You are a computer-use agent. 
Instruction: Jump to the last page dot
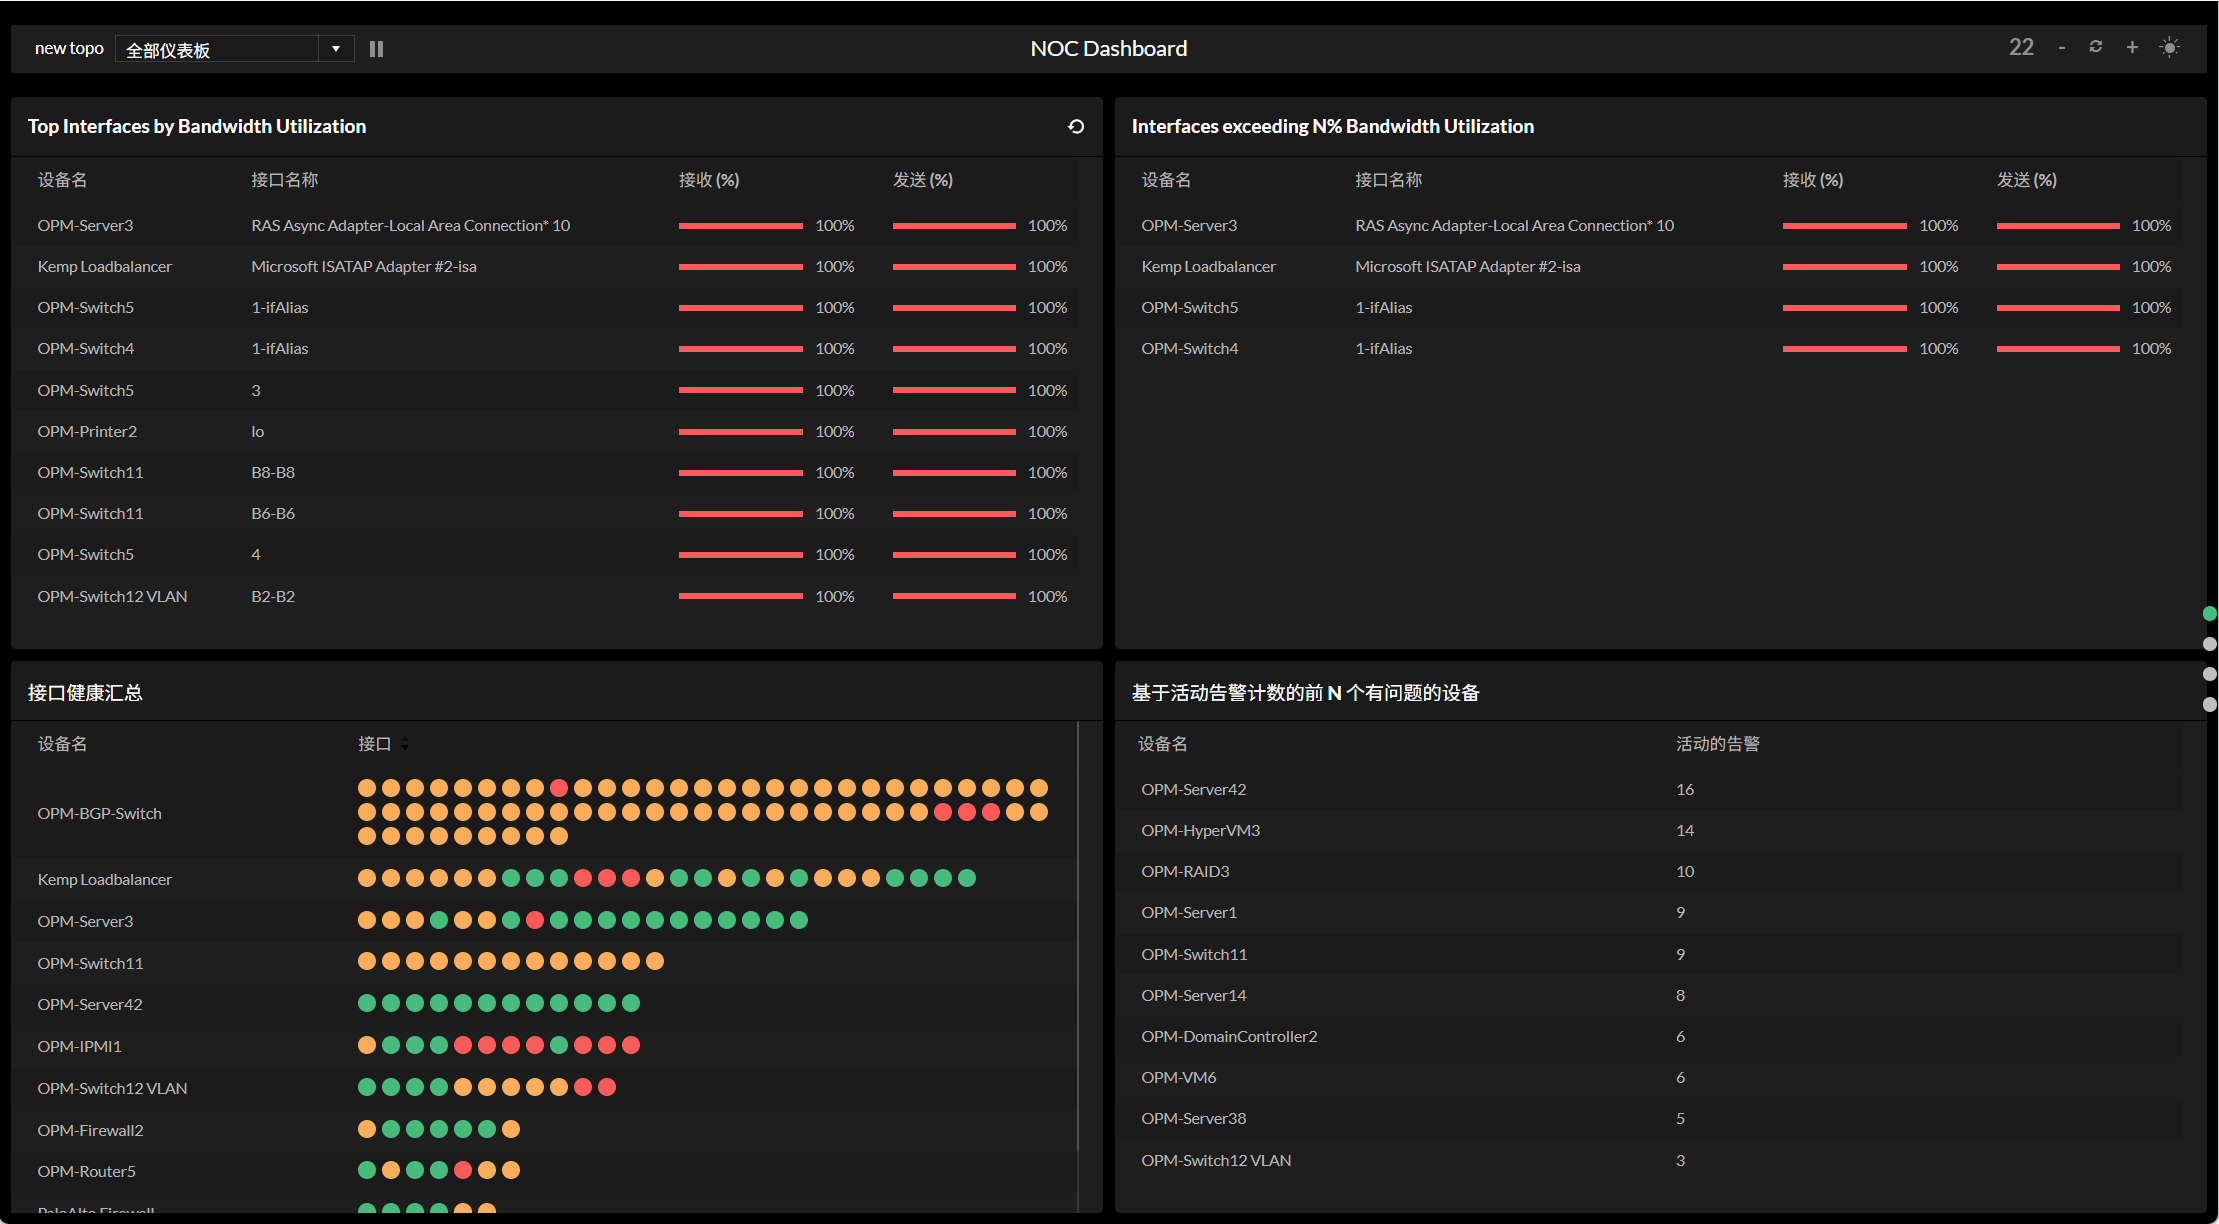(x=2210, y=704)
